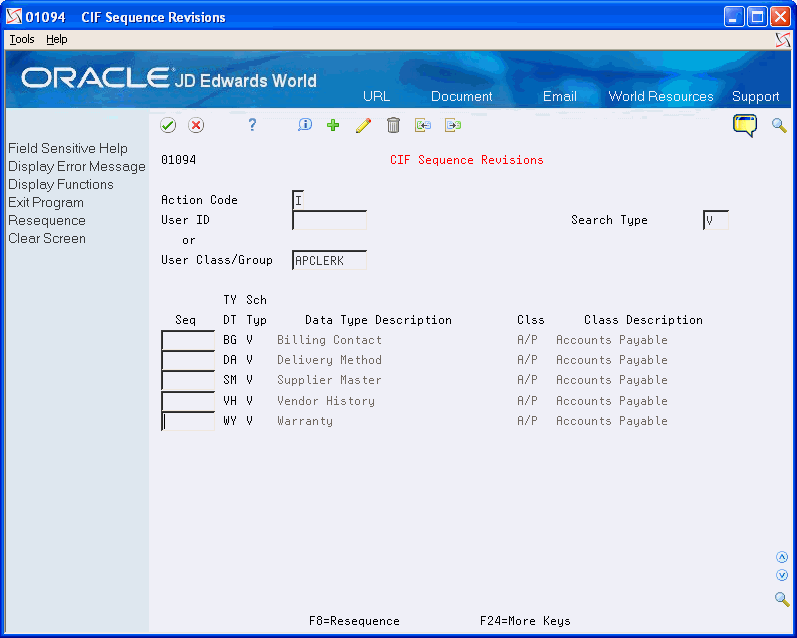This screenshot has height=638, width=797.
Task: Click F8=Resequence function key text
Action: coord(354,621)
